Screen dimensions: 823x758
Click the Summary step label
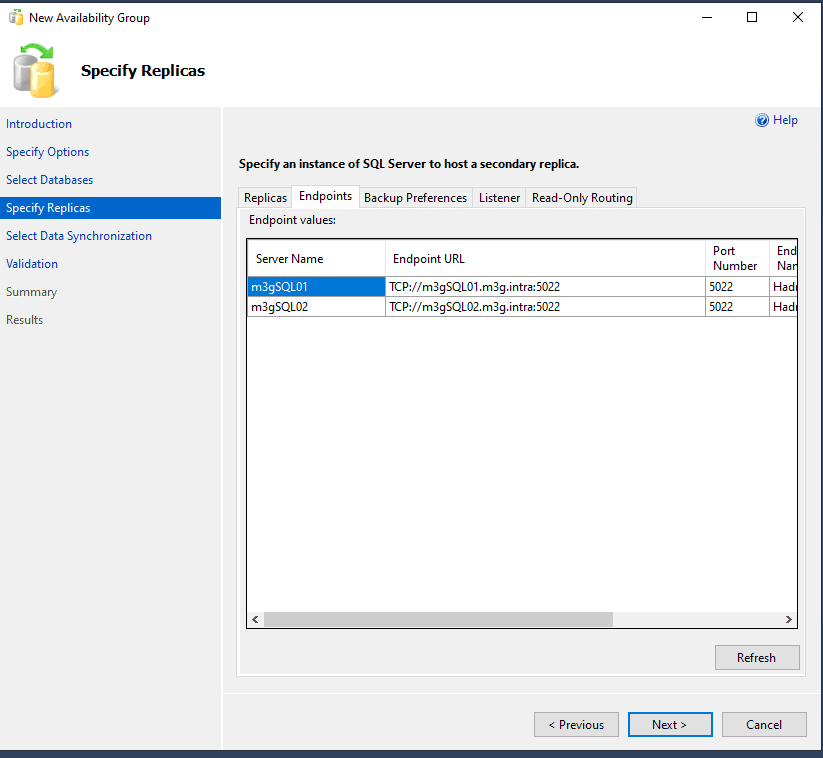[31, 292]
